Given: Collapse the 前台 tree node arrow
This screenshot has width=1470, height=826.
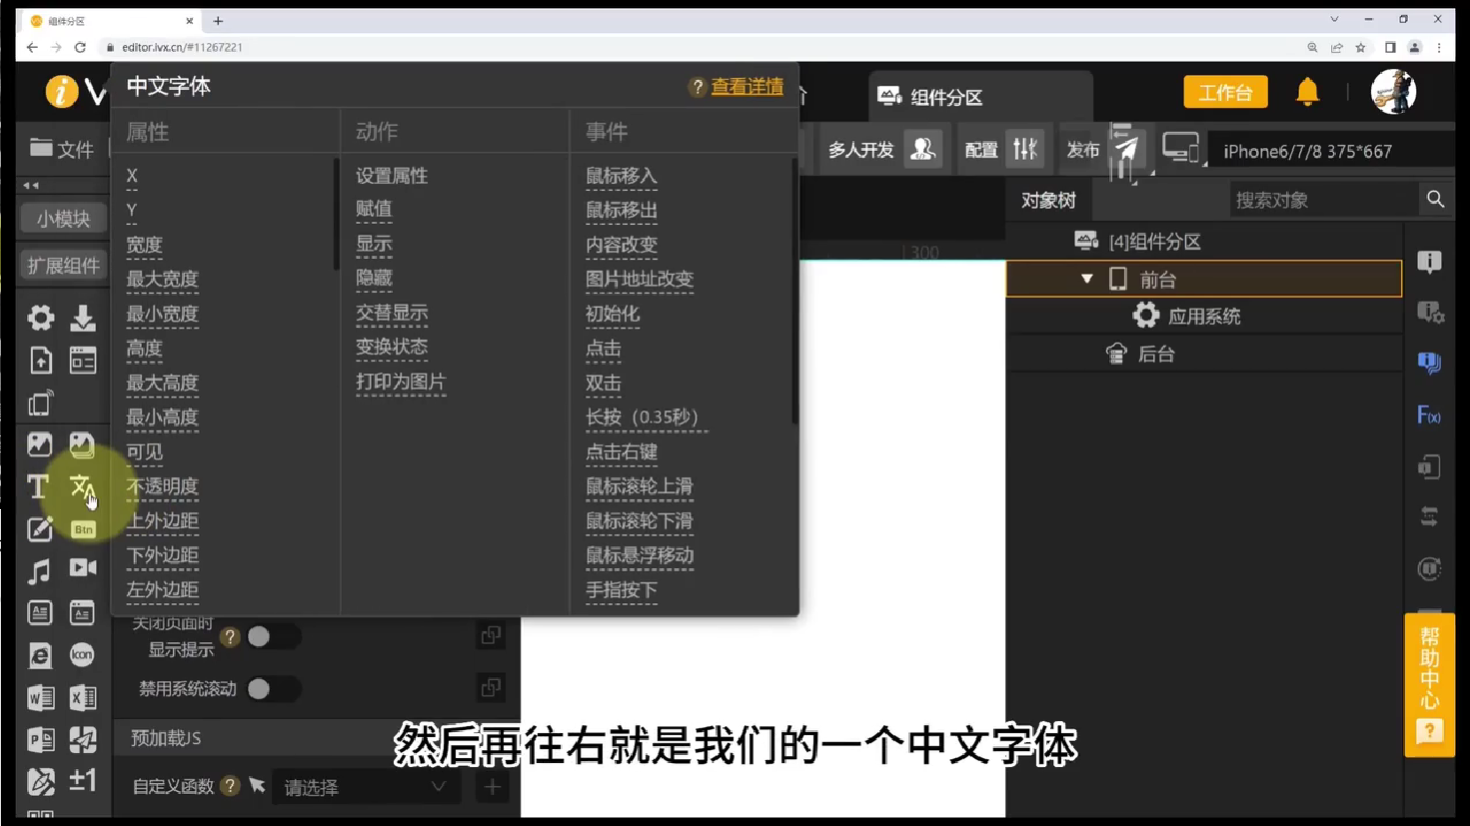Looking at the screenshot, I should 1087,279.
